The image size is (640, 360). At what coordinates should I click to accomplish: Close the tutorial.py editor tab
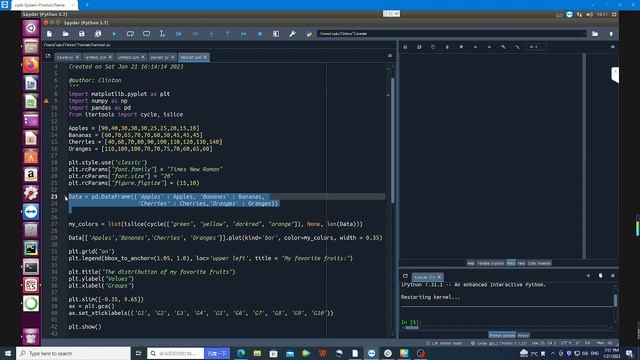(78, 57)
